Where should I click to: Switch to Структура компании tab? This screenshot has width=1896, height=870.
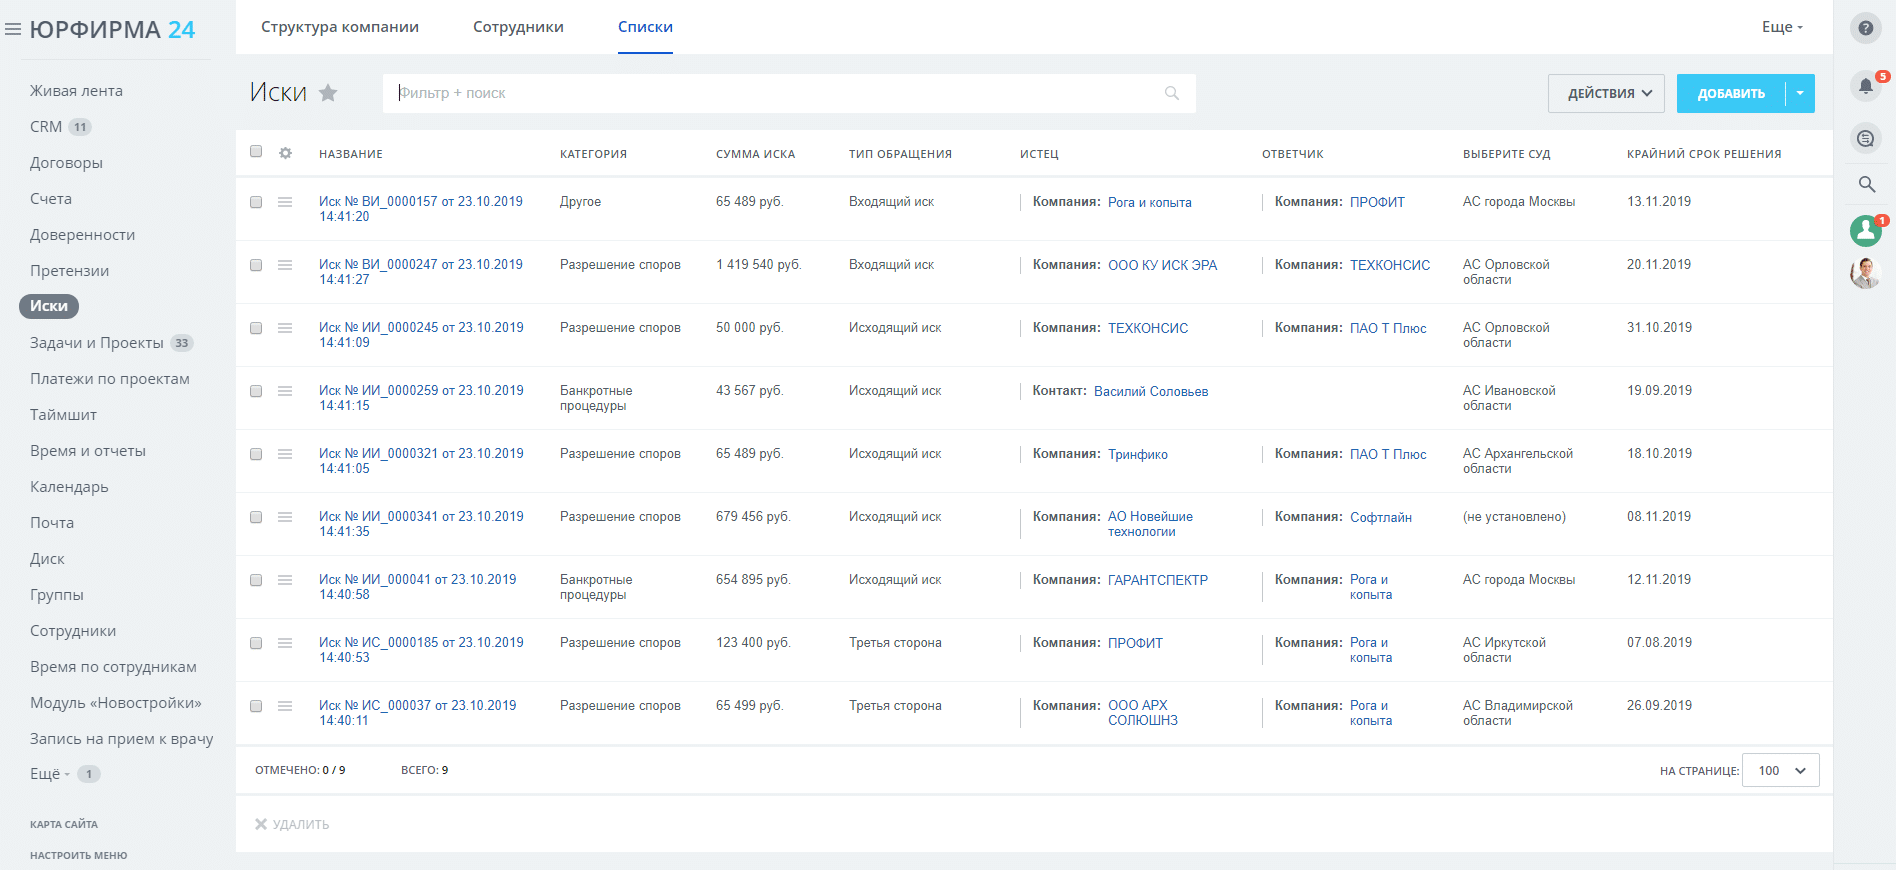[x=340, y=27]
